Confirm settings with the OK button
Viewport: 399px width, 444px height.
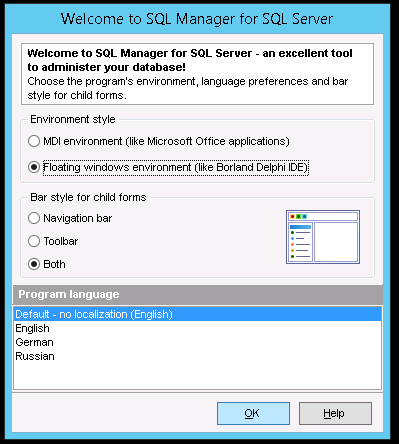[x=253, y=413]
